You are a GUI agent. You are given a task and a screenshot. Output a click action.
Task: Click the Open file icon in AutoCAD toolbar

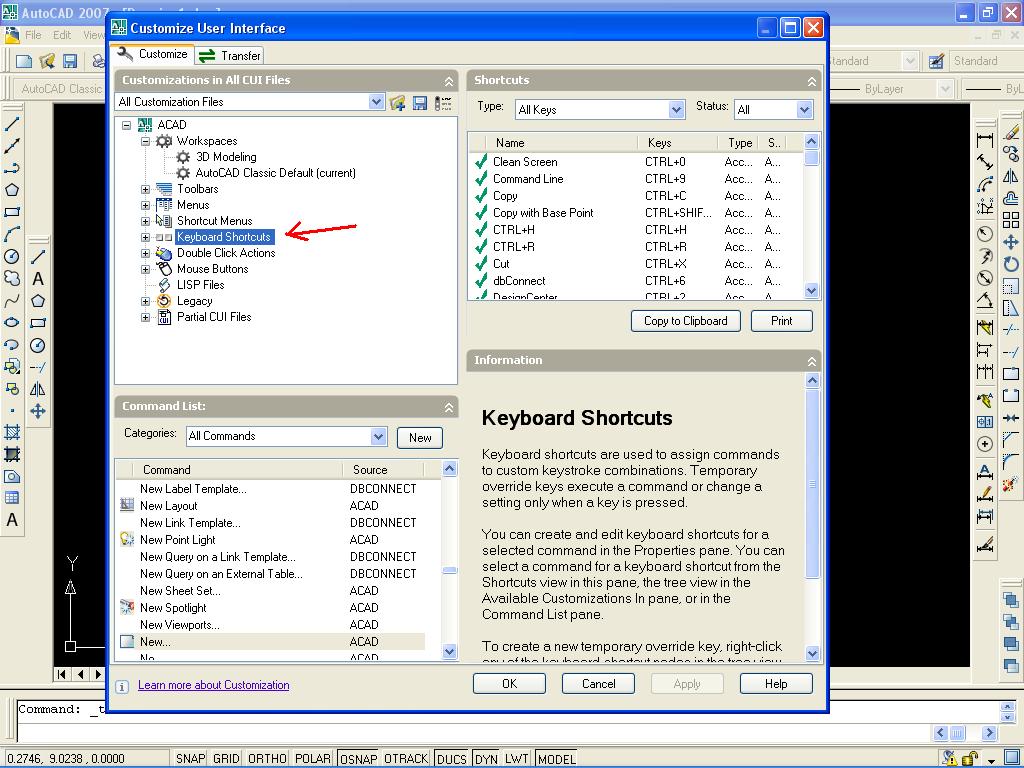[x=47, y=61]
